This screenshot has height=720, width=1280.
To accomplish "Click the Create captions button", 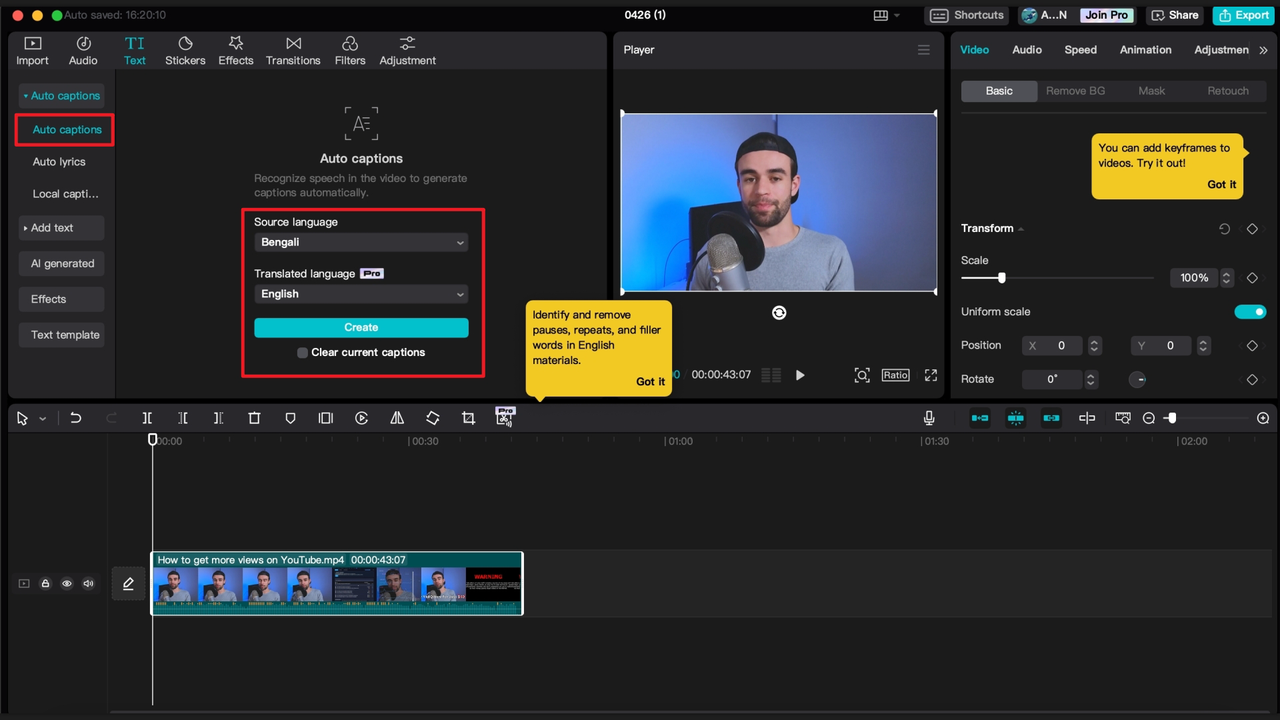I will (x=361, y=327).
